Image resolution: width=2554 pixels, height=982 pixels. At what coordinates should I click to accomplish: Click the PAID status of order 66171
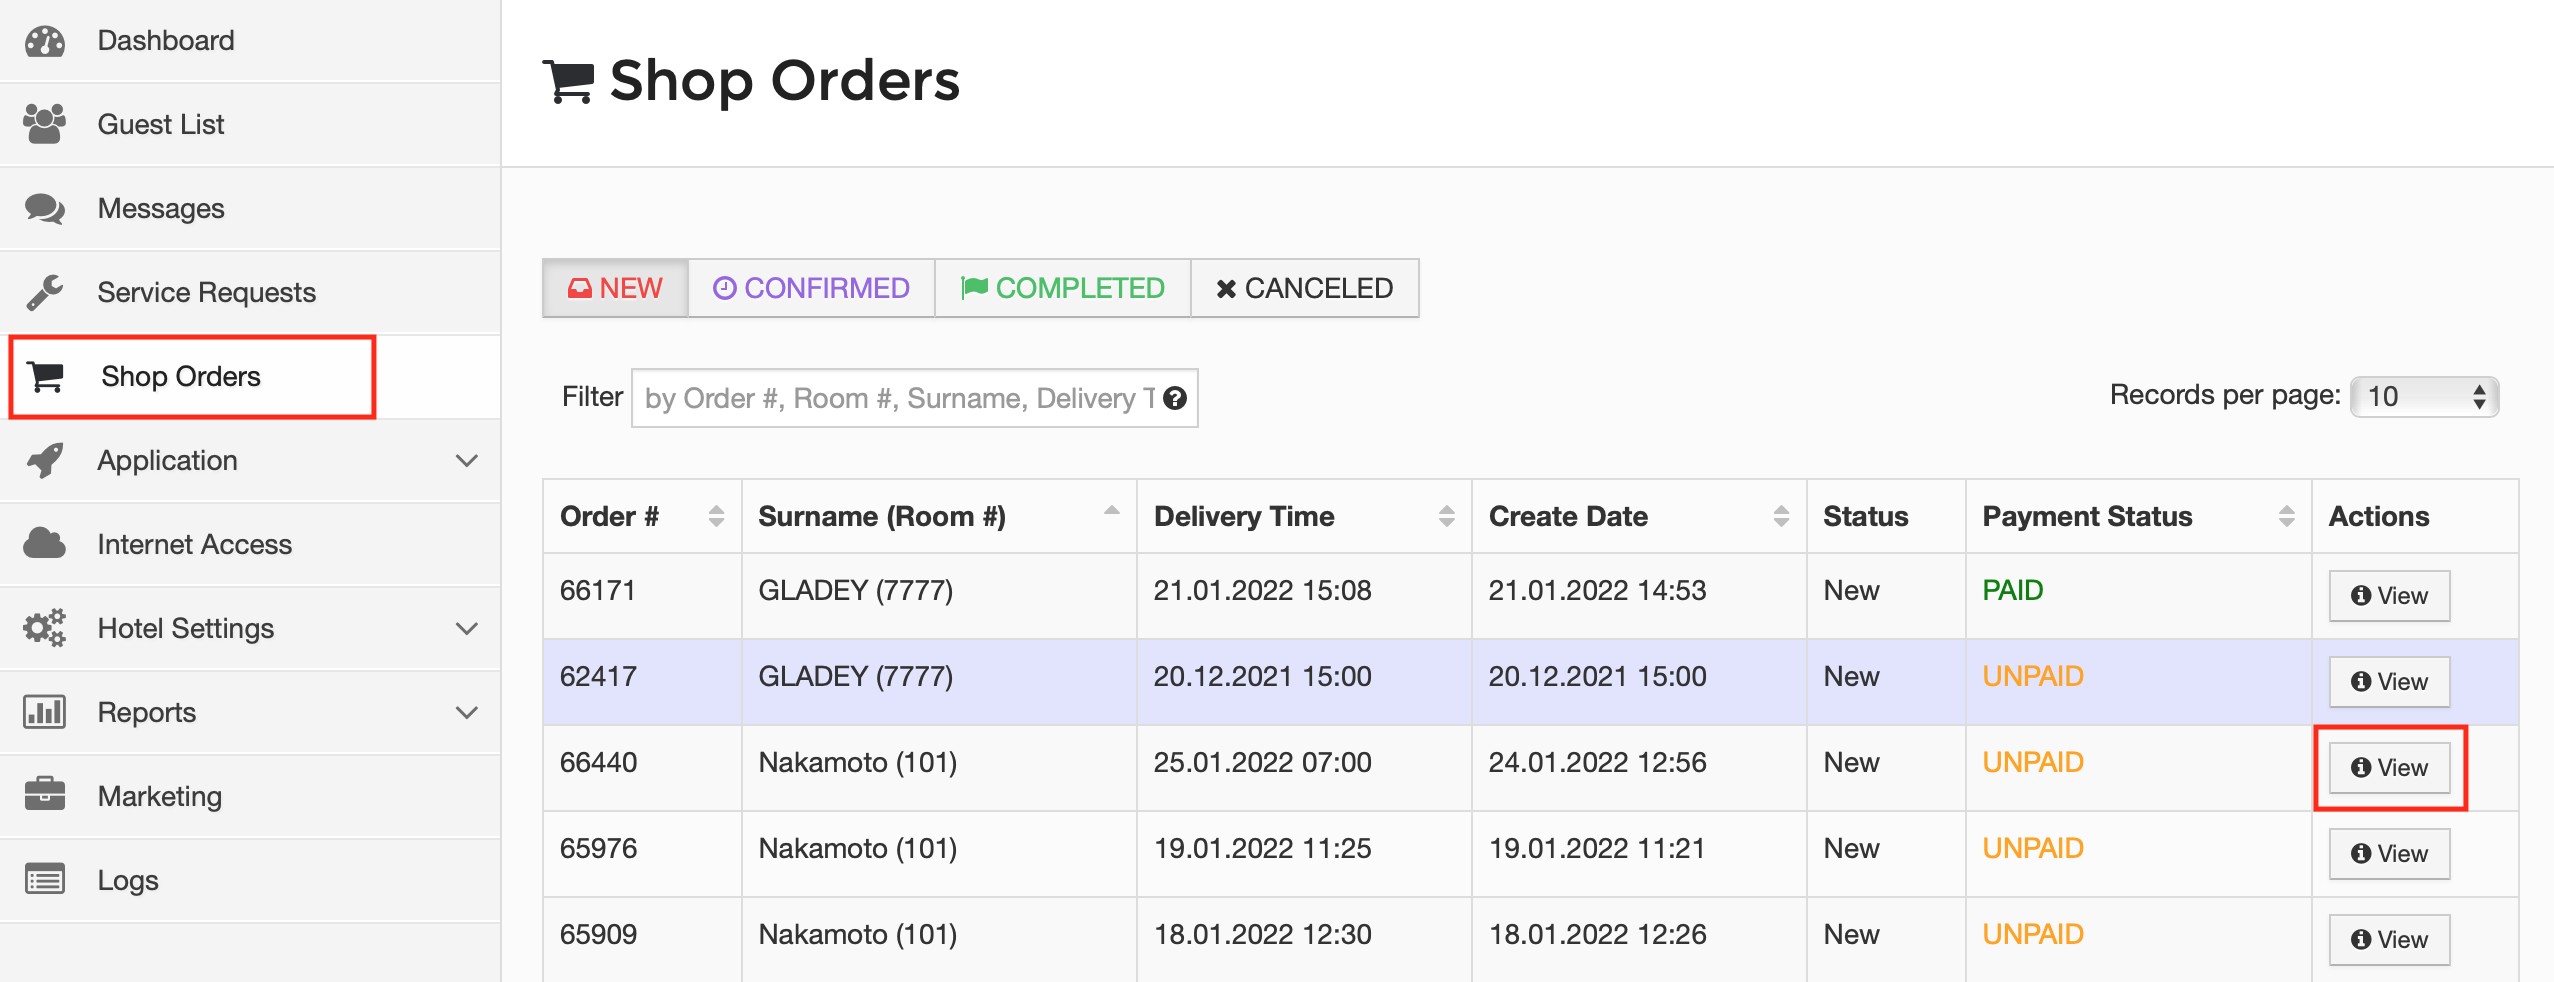(x=2013, y=590)
